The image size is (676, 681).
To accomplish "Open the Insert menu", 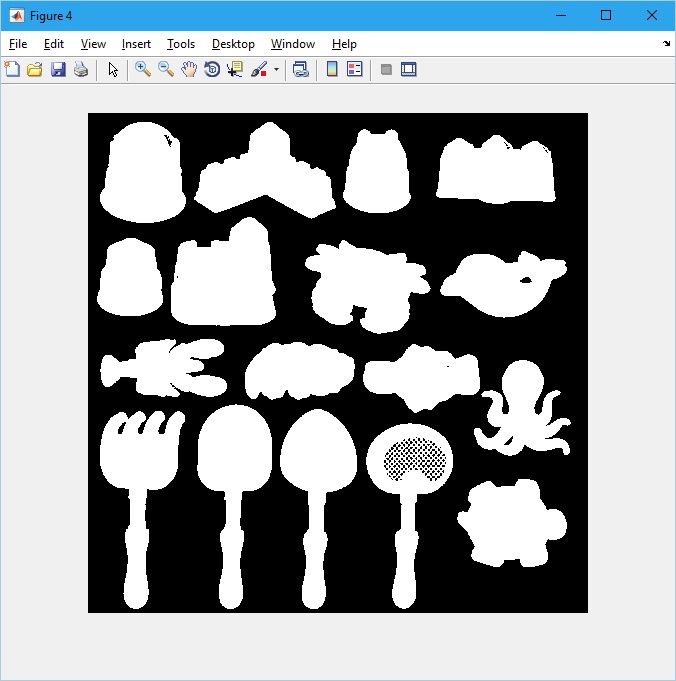I will click(x=136, y=44).
